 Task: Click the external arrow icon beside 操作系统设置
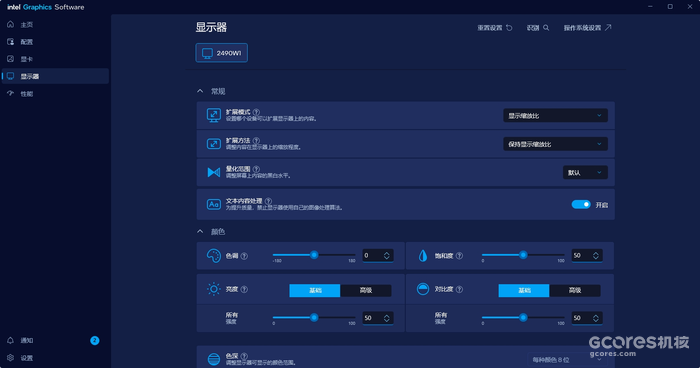coord(608,28)
